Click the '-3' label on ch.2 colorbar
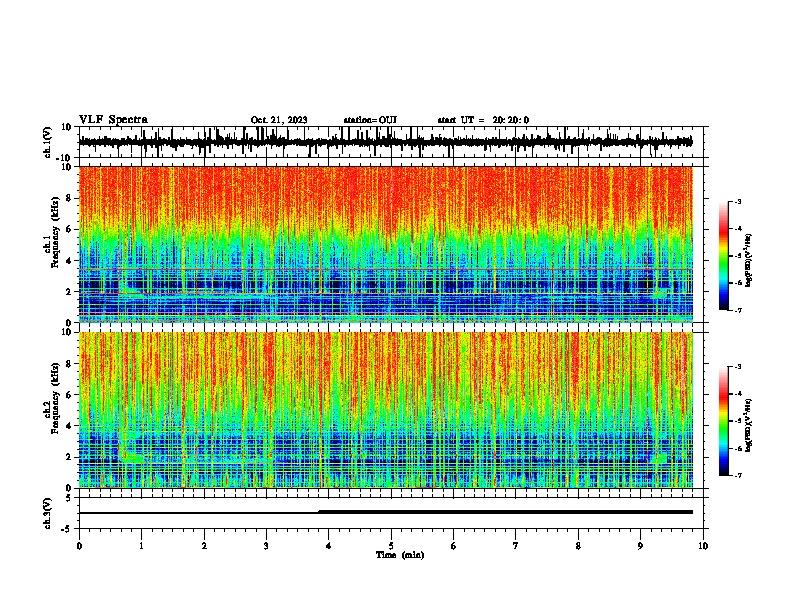Image resolution: width=792 pixels, height=612 pixels. click(x=737, y=367)
